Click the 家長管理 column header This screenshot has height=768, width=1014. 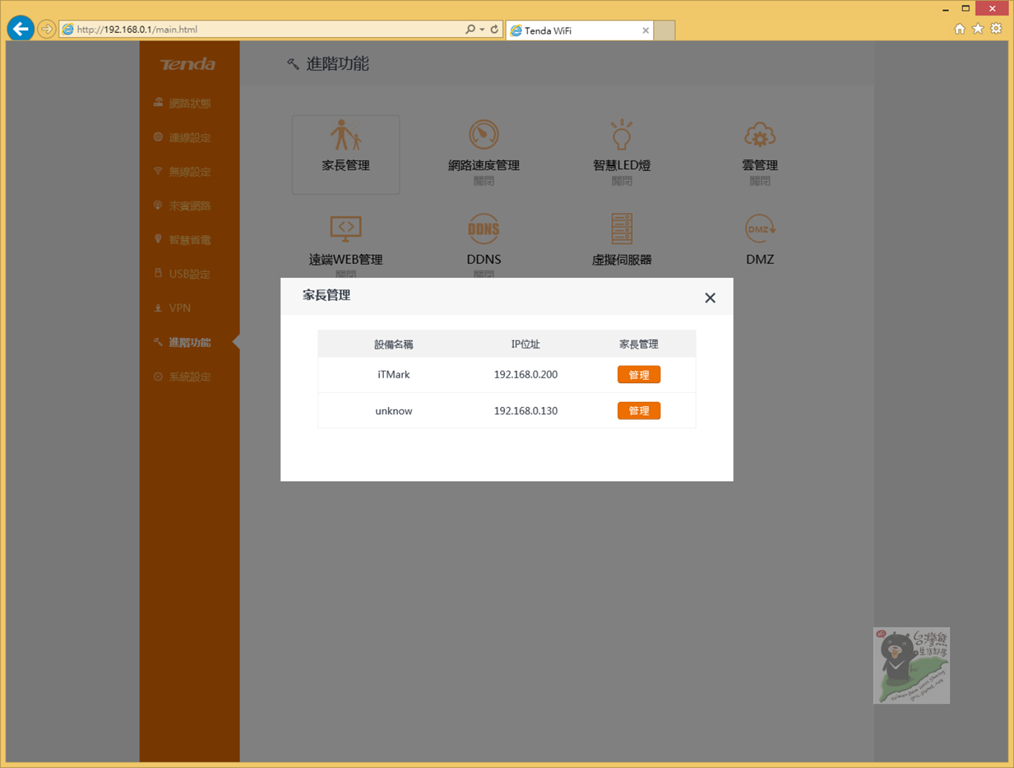638,344
